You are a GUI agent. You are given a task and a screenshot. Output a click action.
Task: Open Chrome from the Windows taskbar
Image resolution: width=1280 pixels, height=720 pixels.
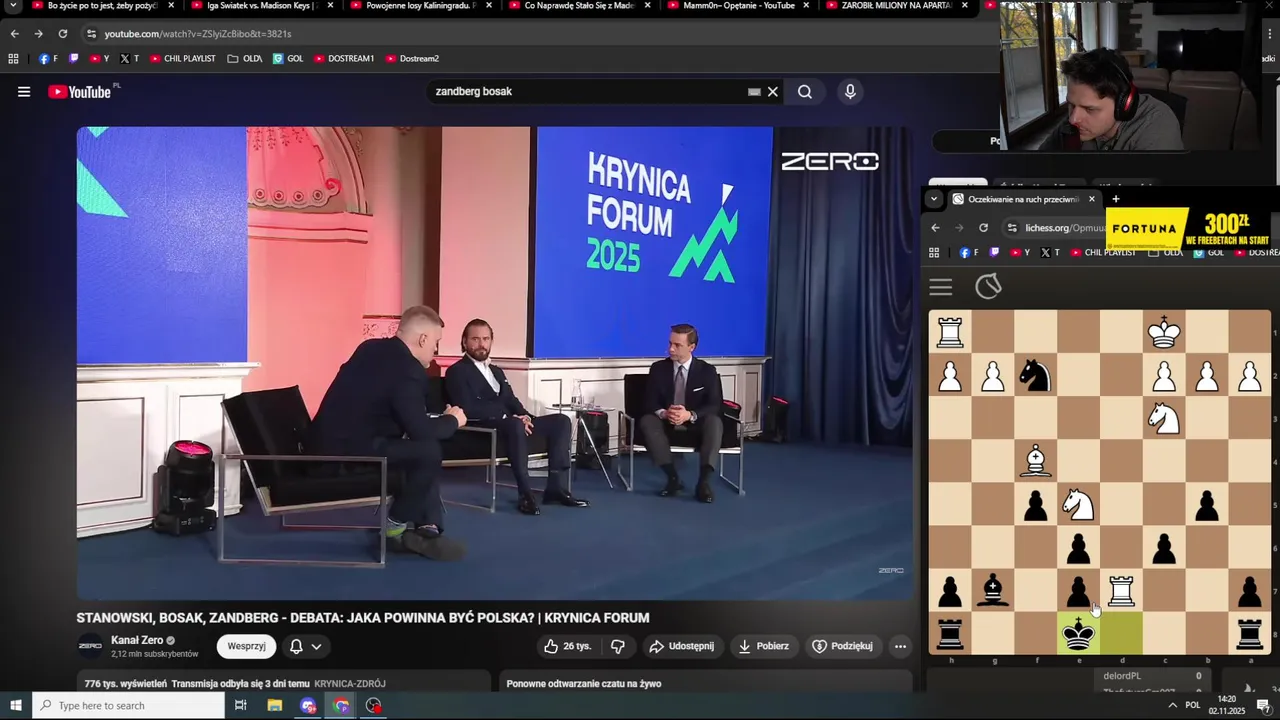pos(341,706)
